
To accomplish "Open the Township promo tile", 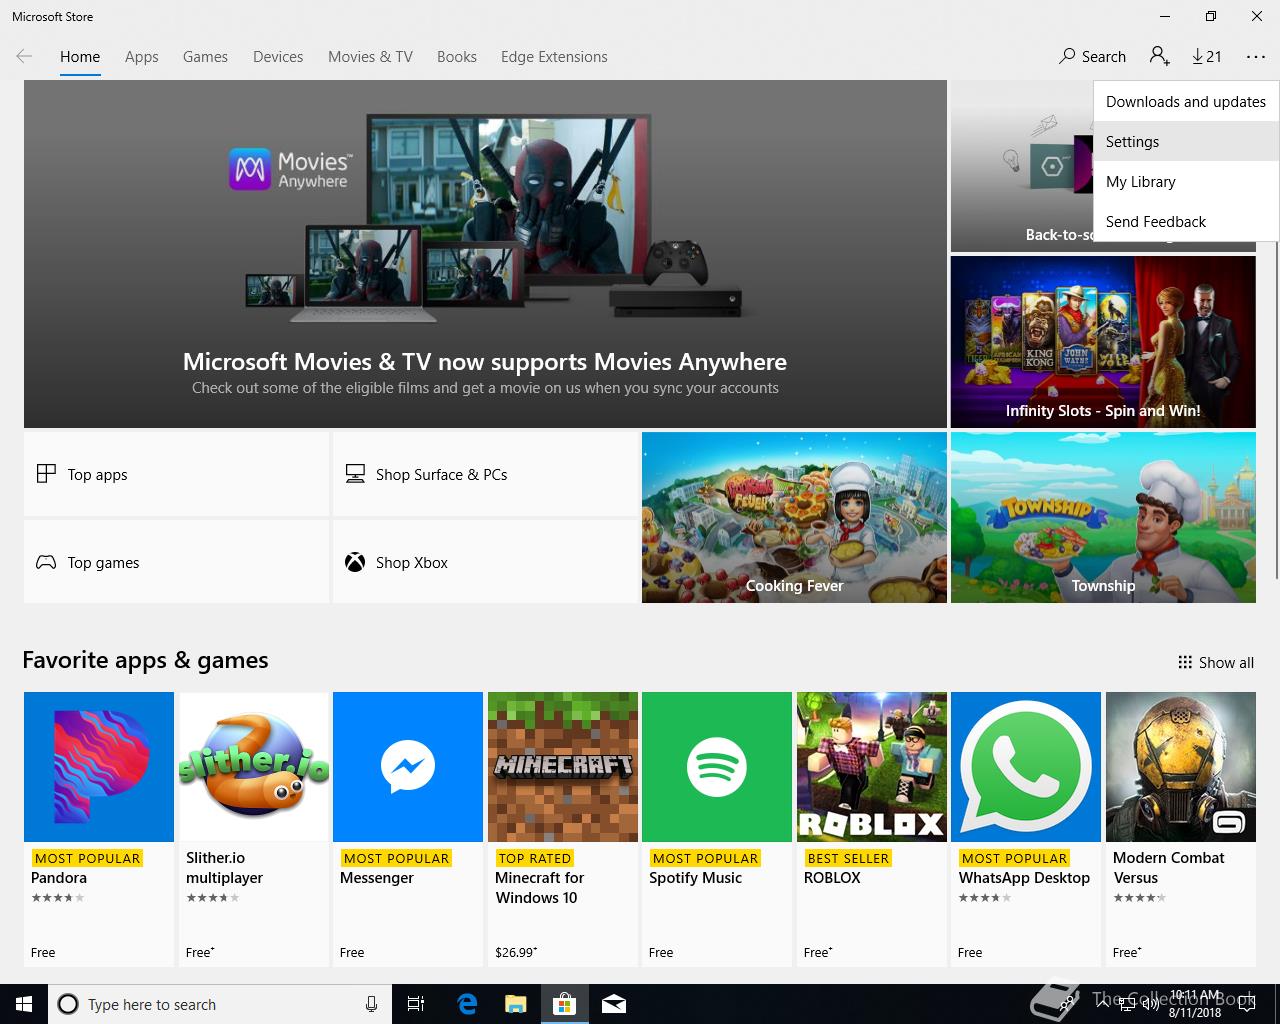I will click(1103, 517).
